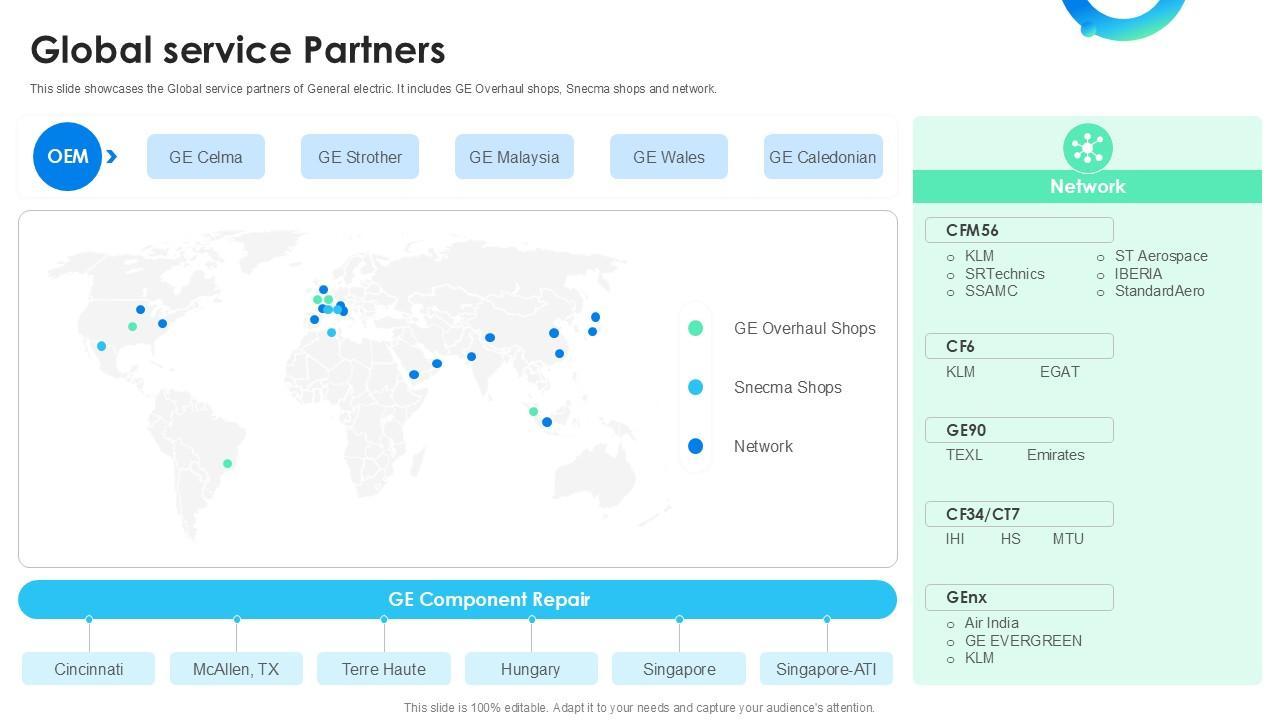
Task: Select the GE Wales box
Action: click(669, 157)
